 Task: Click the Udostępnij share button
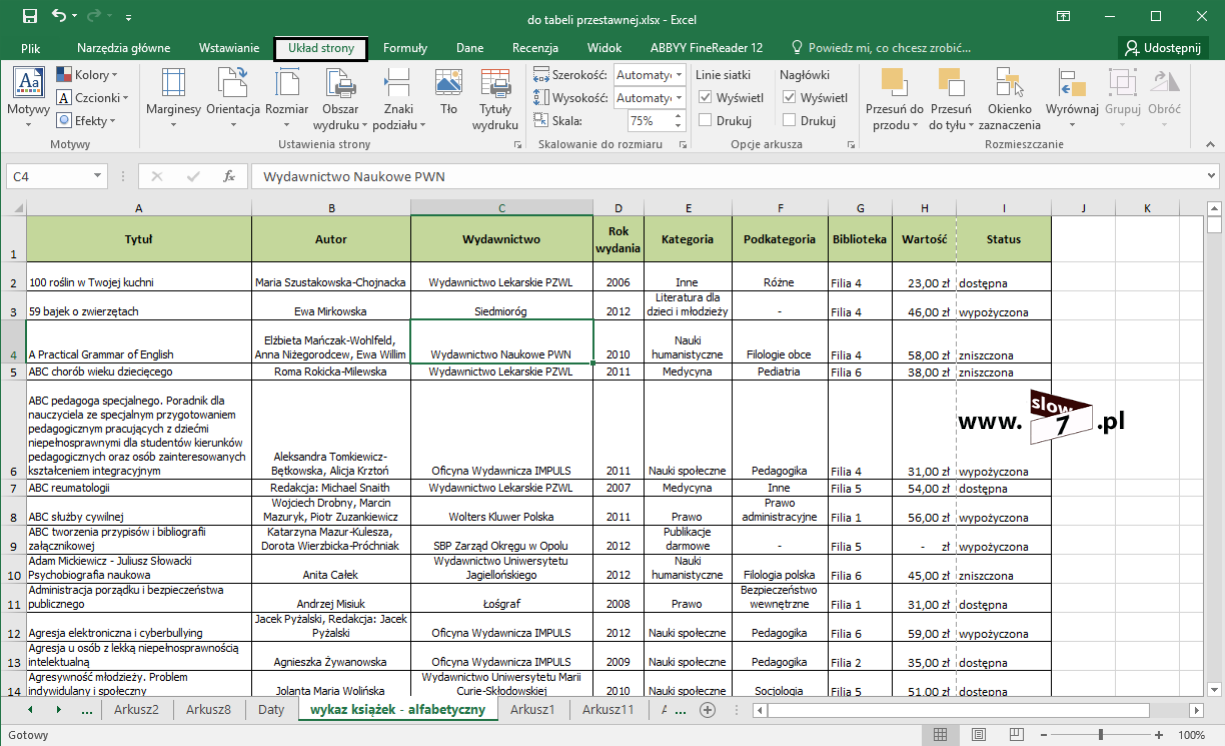[1164, 48]
